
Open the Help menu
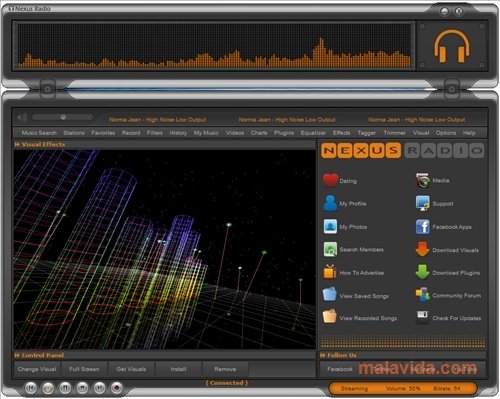[x=469, y=133]
